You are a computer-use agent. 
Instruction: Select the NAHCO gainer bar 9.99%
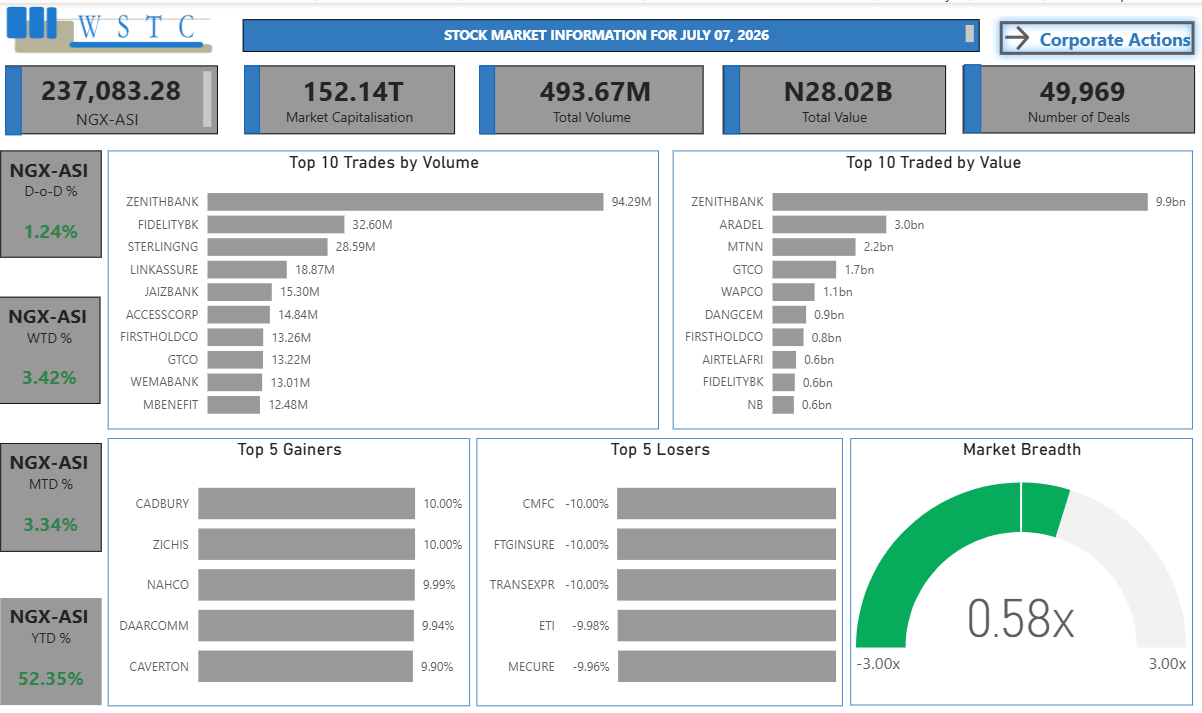306,585
